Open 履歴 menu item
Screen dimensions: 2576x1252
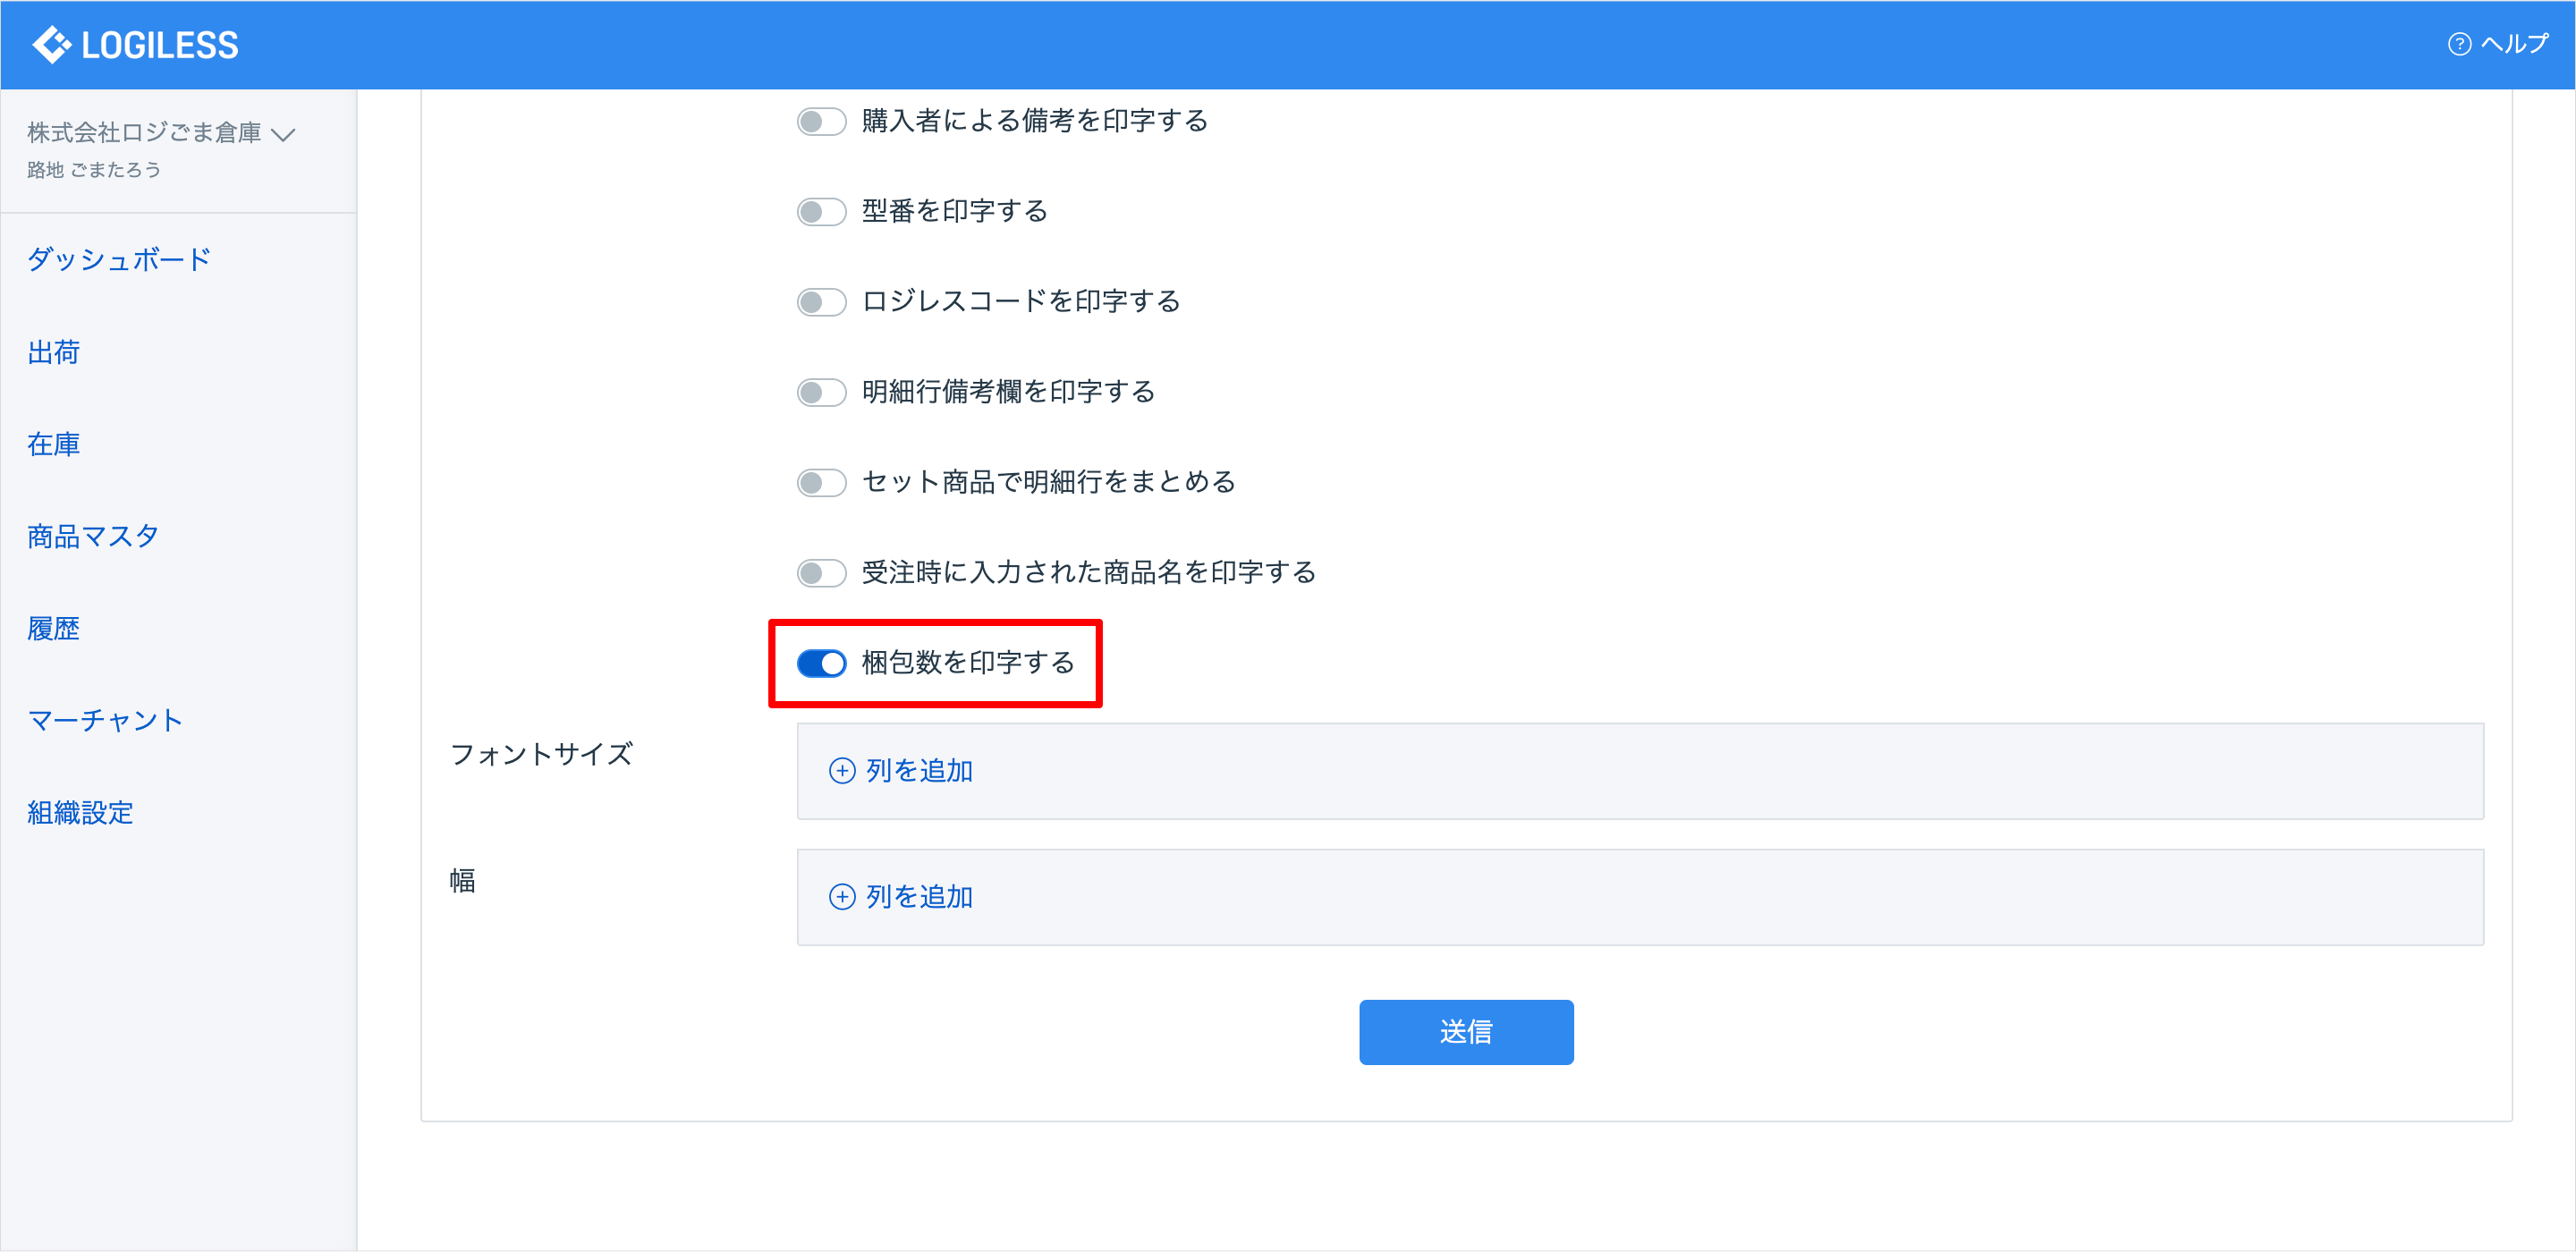pyautogui.click(x=53, y=629)
